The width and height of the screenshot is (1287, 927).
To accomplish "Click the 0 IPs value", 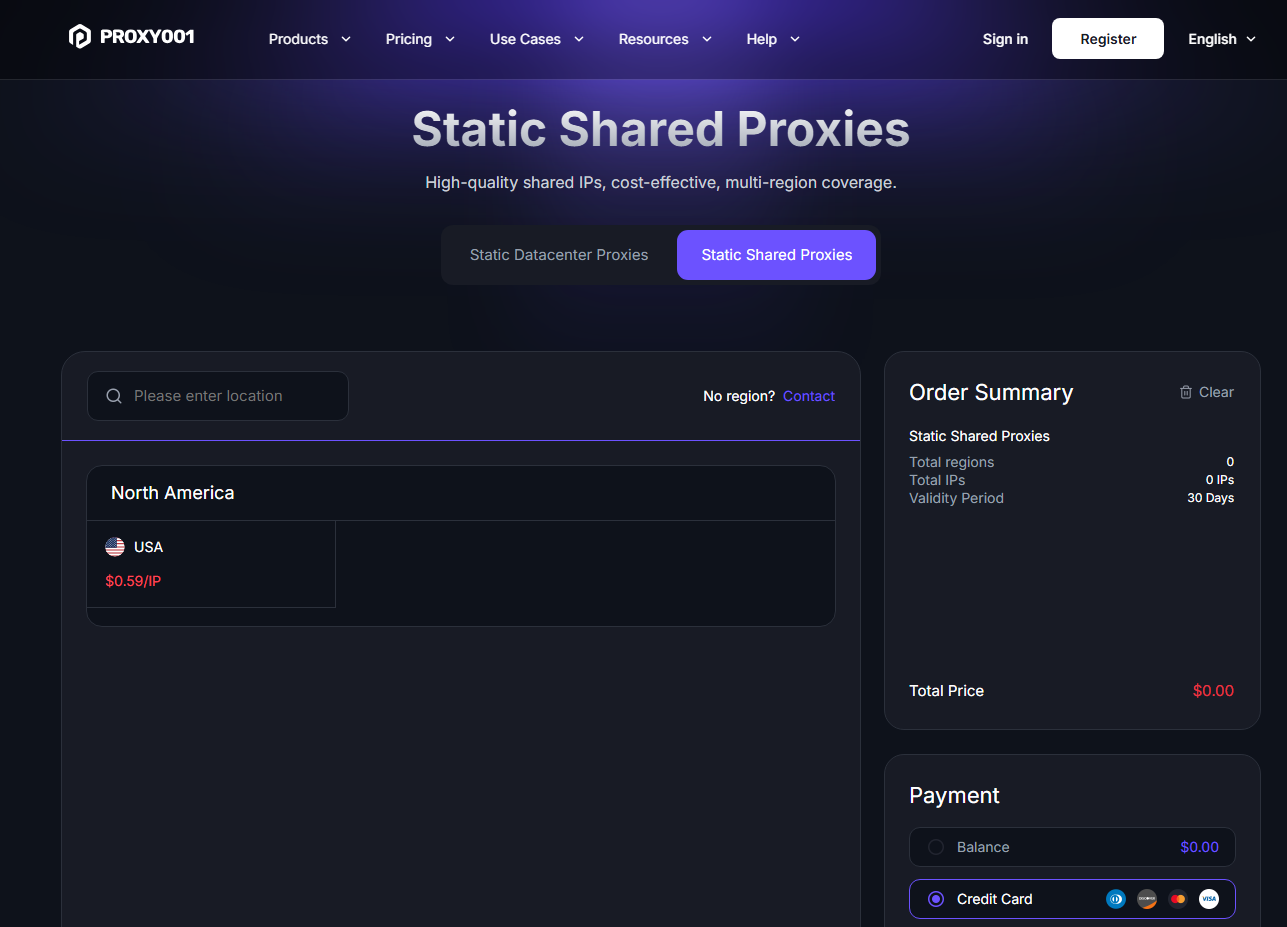I will click(x=1219, y=480).
